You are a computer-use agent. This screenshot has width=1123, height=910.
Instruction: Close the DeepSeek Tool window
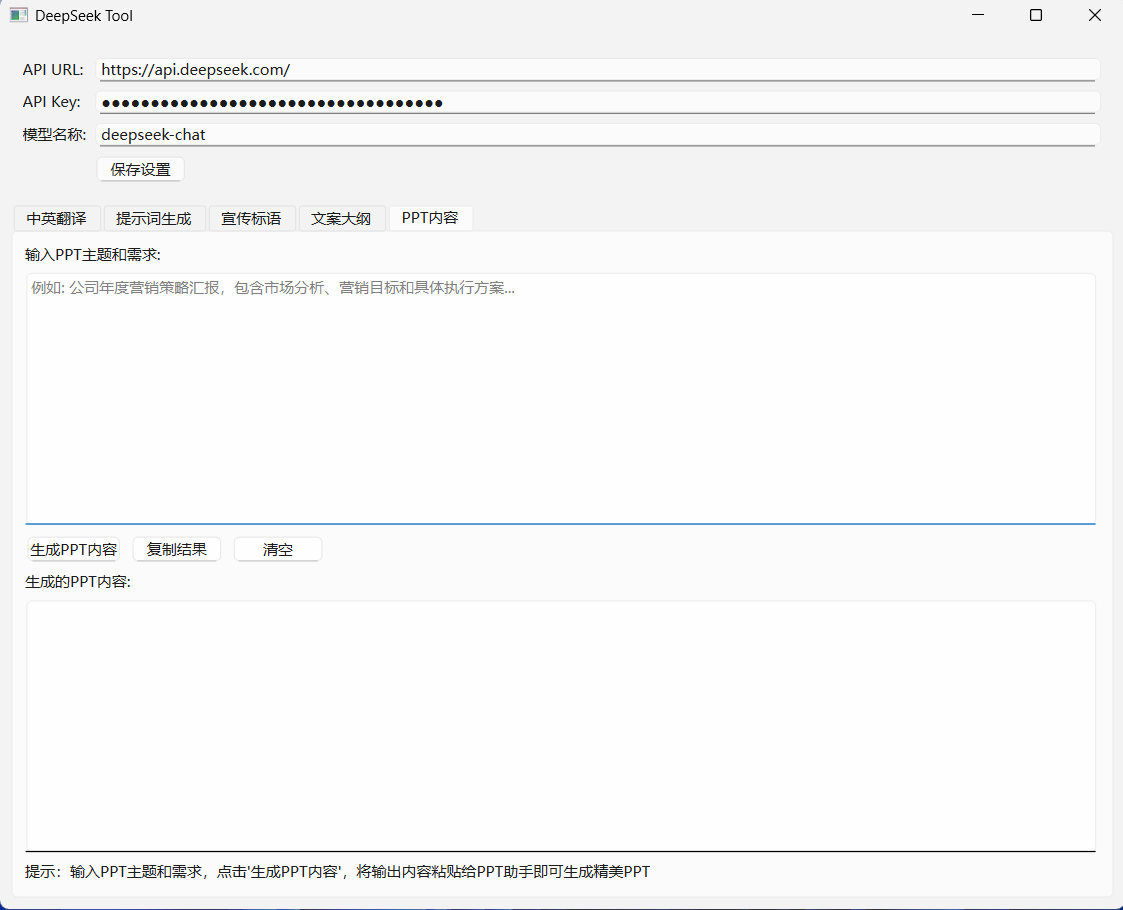point(1094,15)
